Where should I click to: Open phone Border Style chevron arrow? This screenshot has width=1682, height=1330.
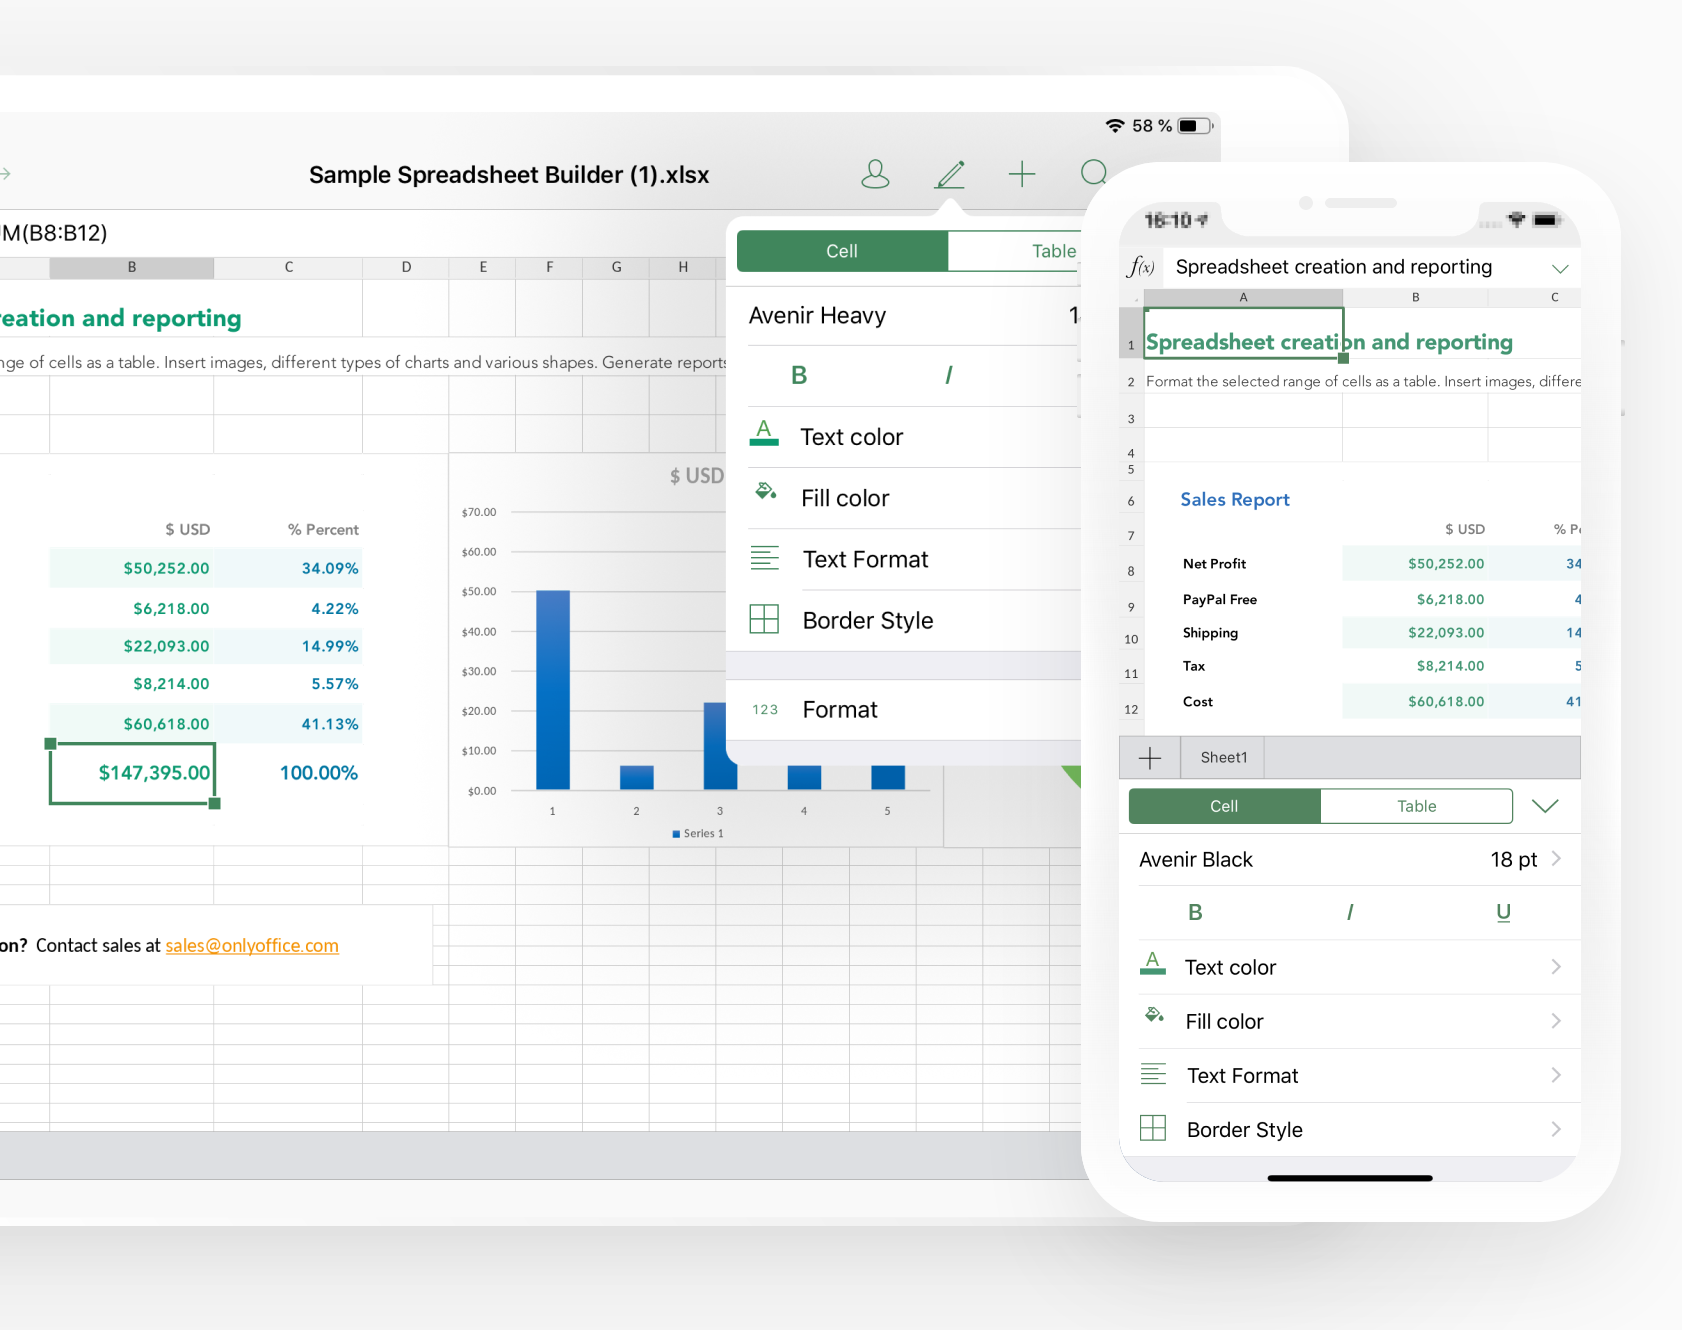1556,1129
